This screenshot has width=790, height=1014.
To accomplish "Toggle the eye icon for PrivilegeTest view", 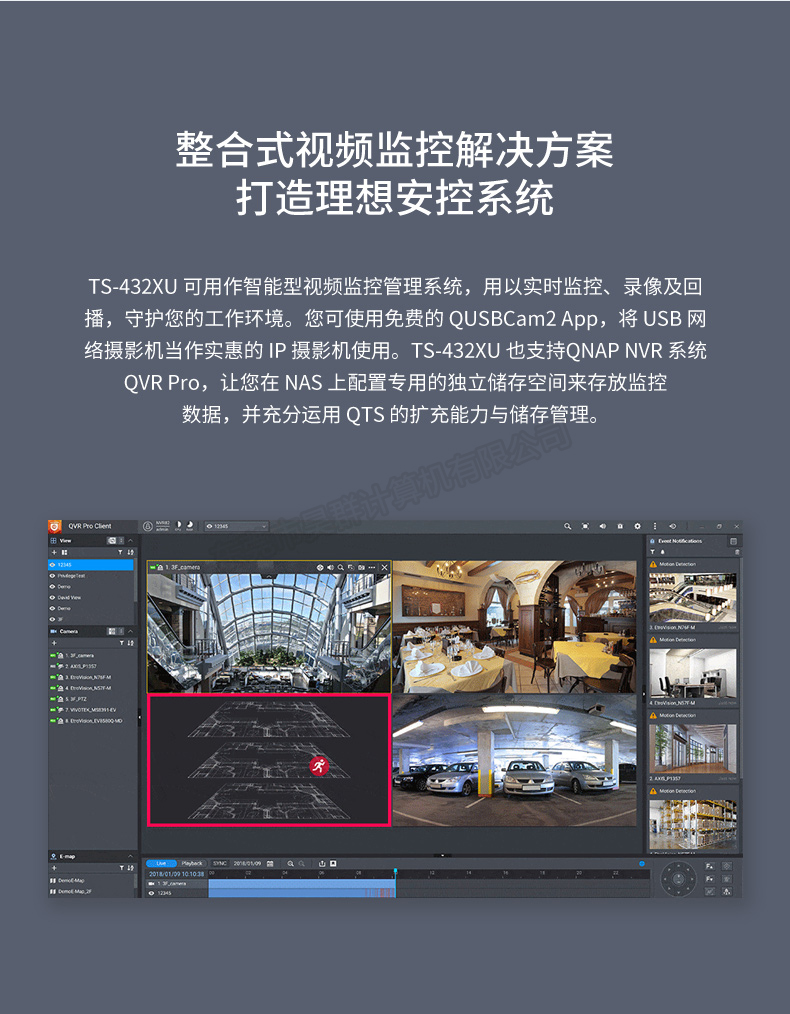I will (x=53, y=576).
